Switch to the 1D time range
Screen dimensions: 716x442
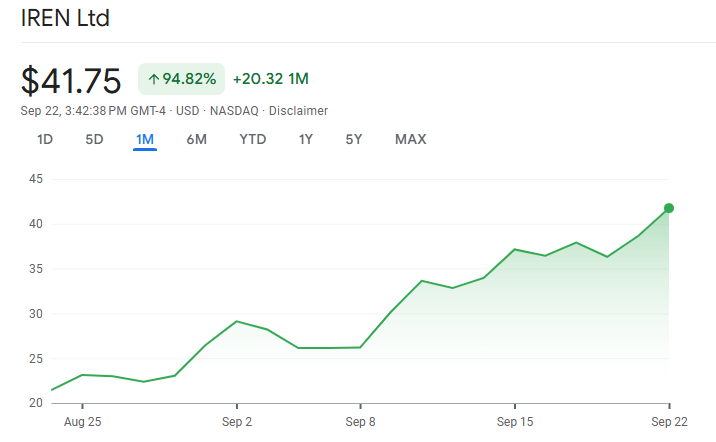point(45,139)
